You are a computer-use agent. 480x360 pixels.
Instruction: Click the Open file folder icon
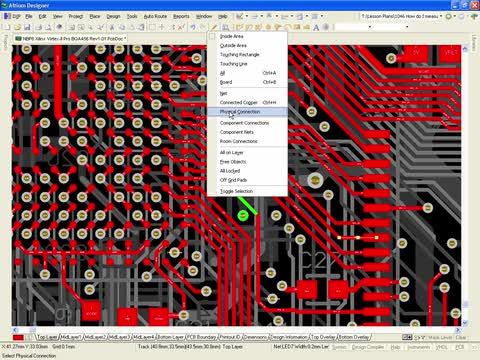point(17,27)
